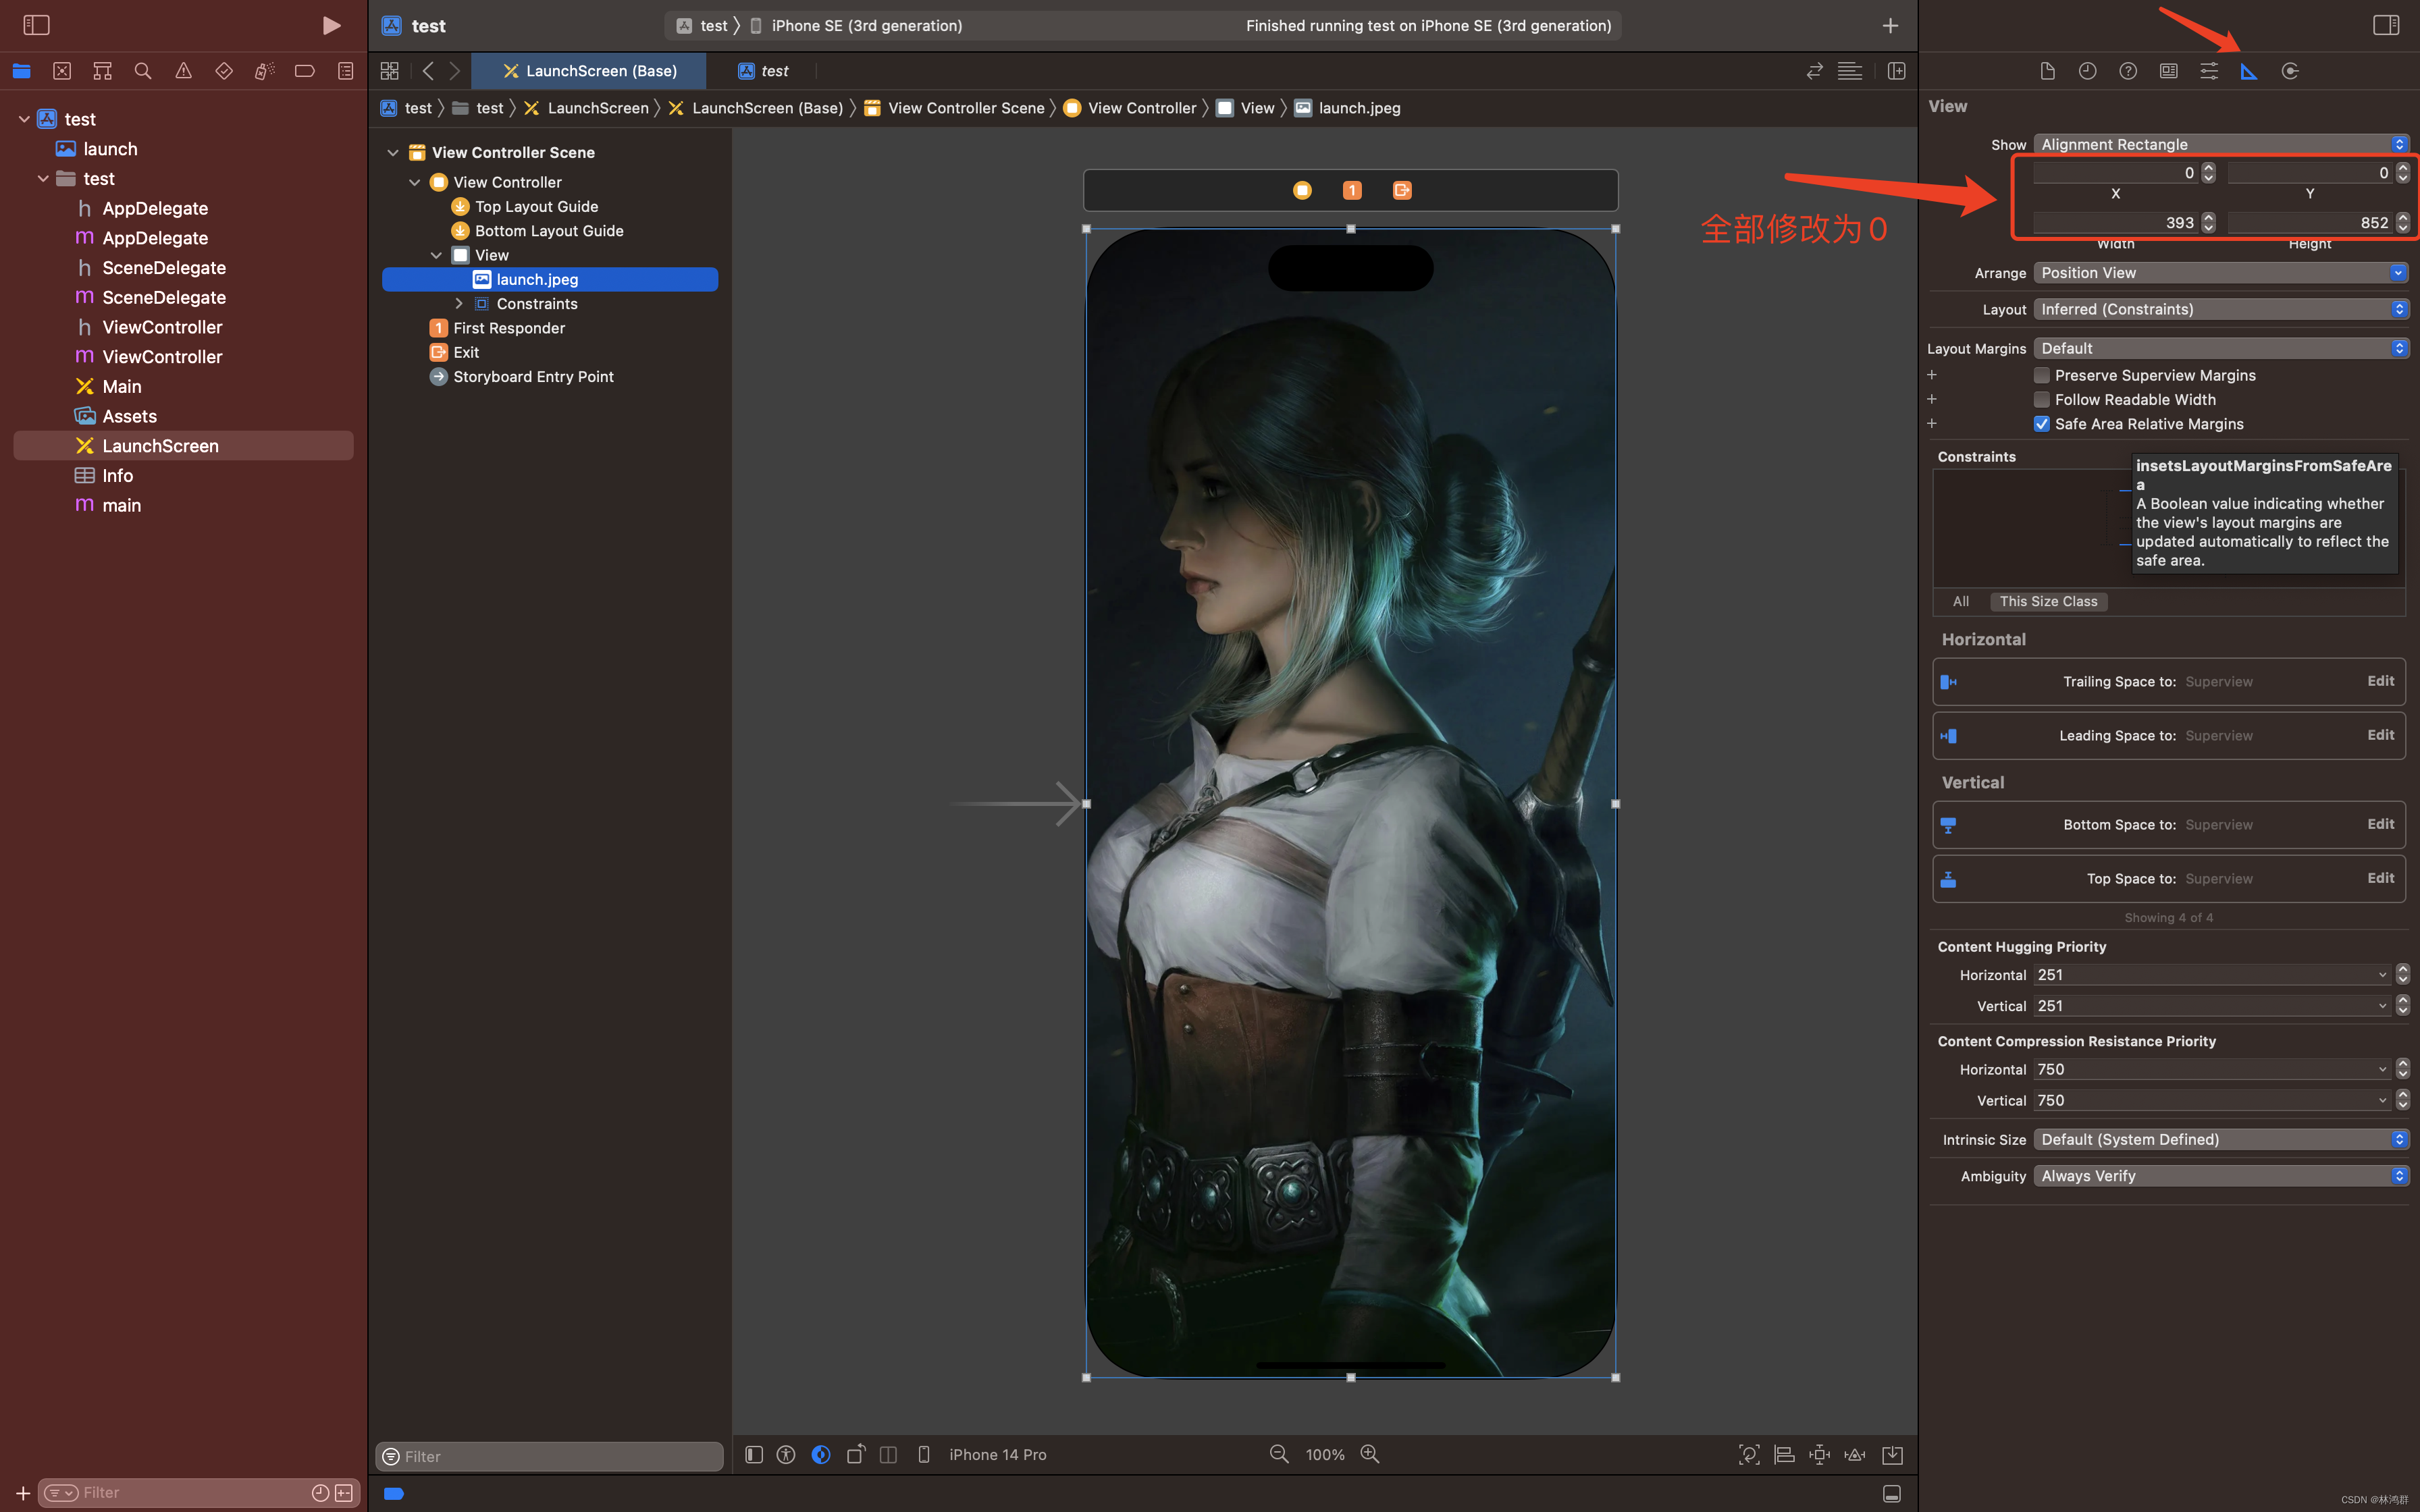2420x1512 pixels.
Task: Open the Issue navigator warning icon
Action: (x=183, y=71)
